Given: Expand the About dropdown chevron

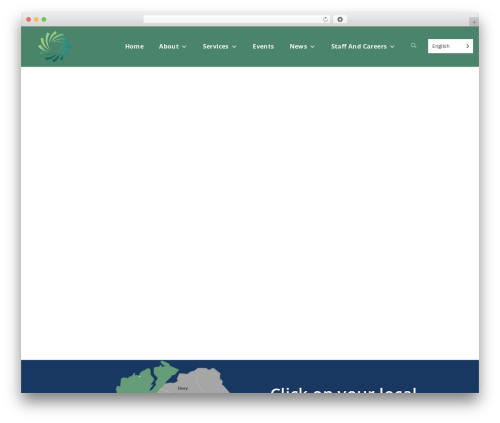Looking at the screenshot, I should (x=184, y=47).
